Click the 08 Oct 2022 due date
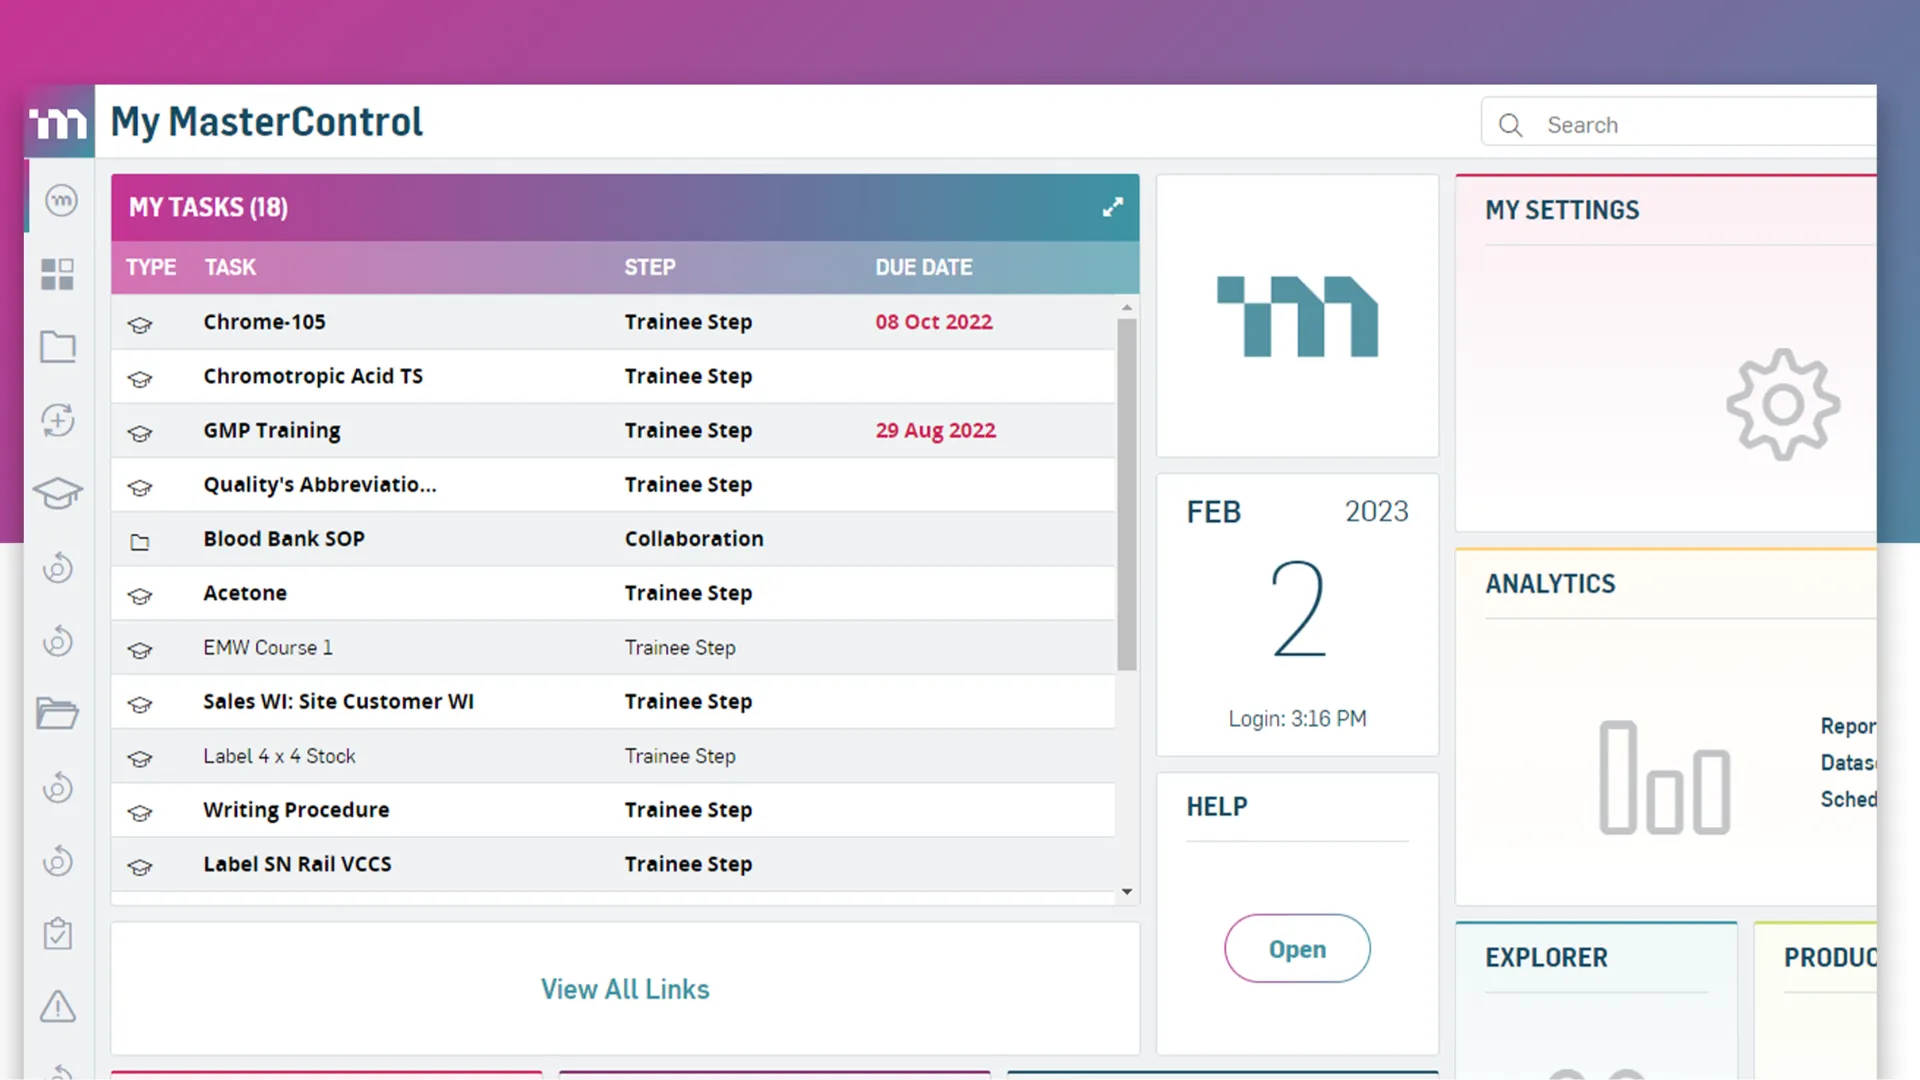The image size is (1920, 1080). 934,322
